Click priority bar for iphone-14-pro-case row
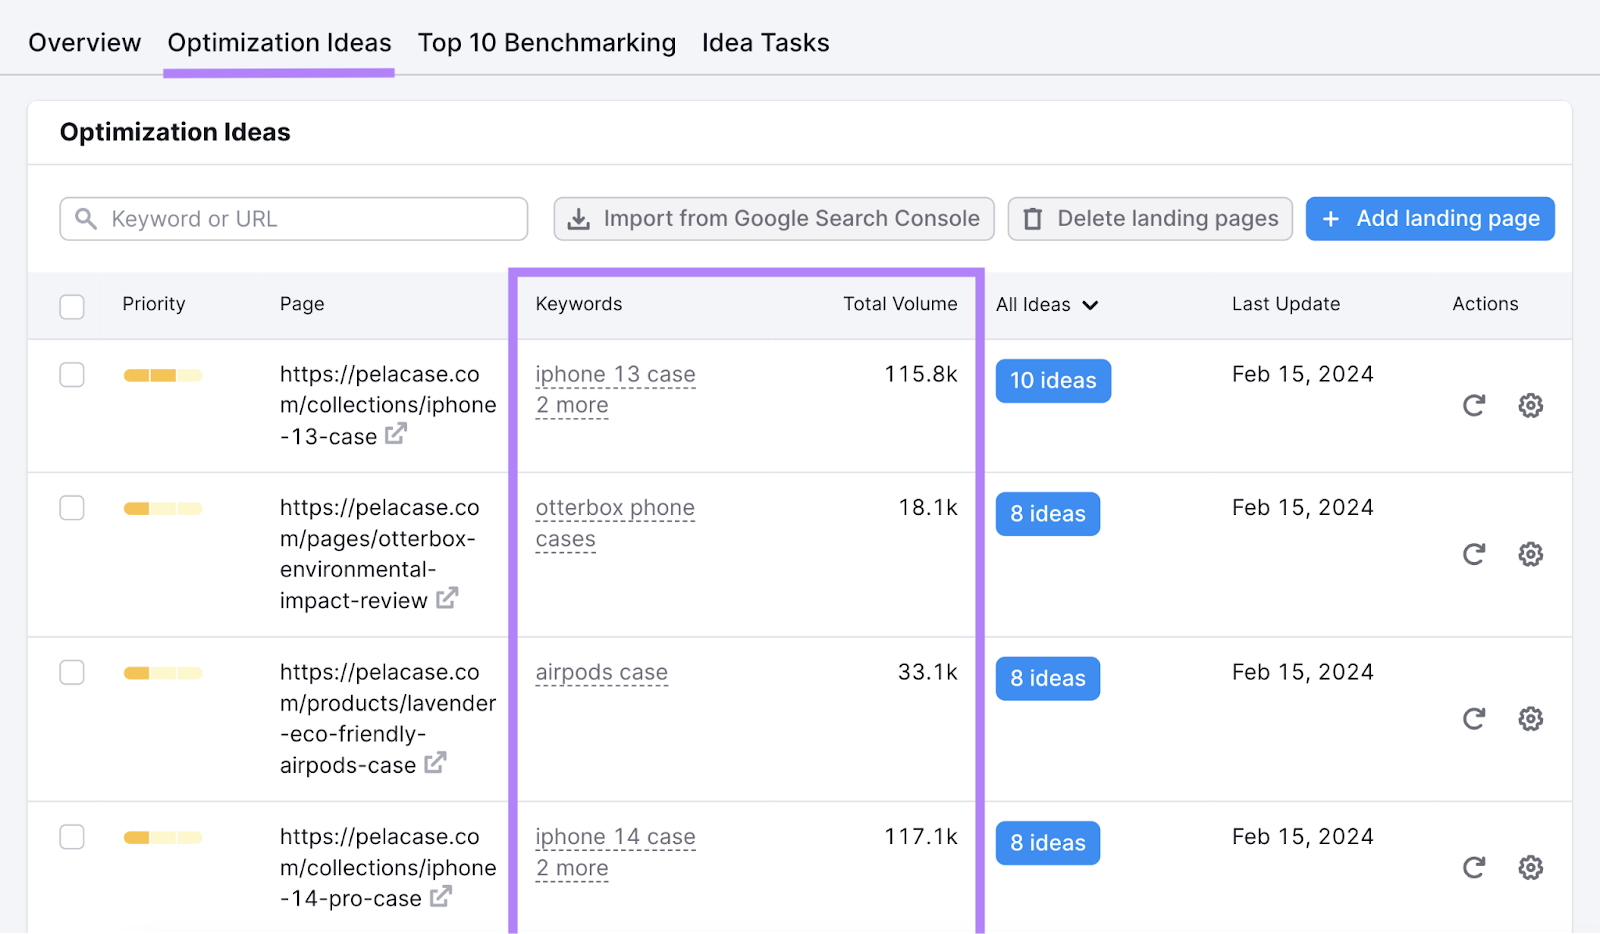1600x934 pixels. pyautogui.click(x=163, y=837)
